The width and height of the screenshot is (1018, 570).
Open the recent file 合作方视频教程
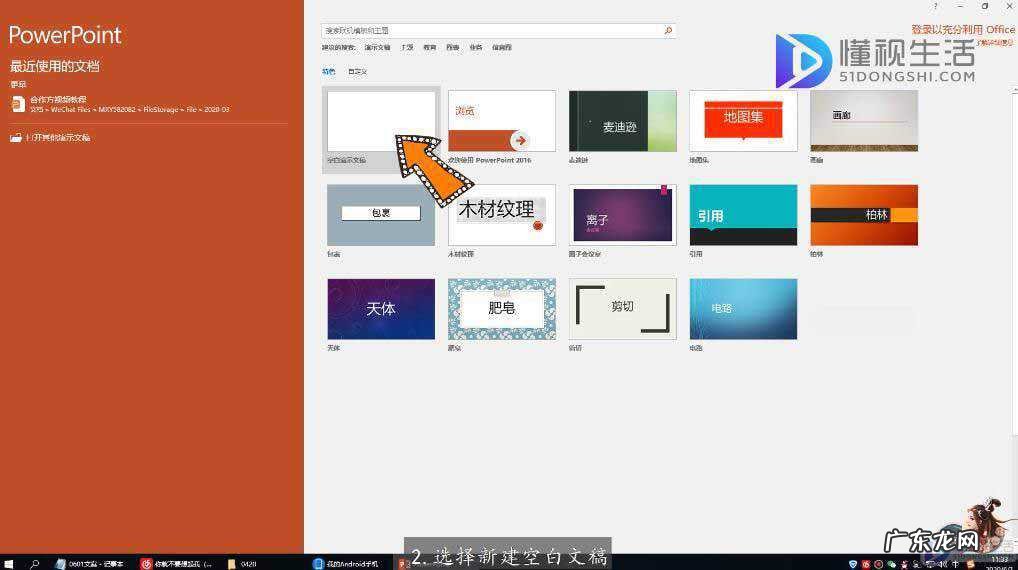58,99
